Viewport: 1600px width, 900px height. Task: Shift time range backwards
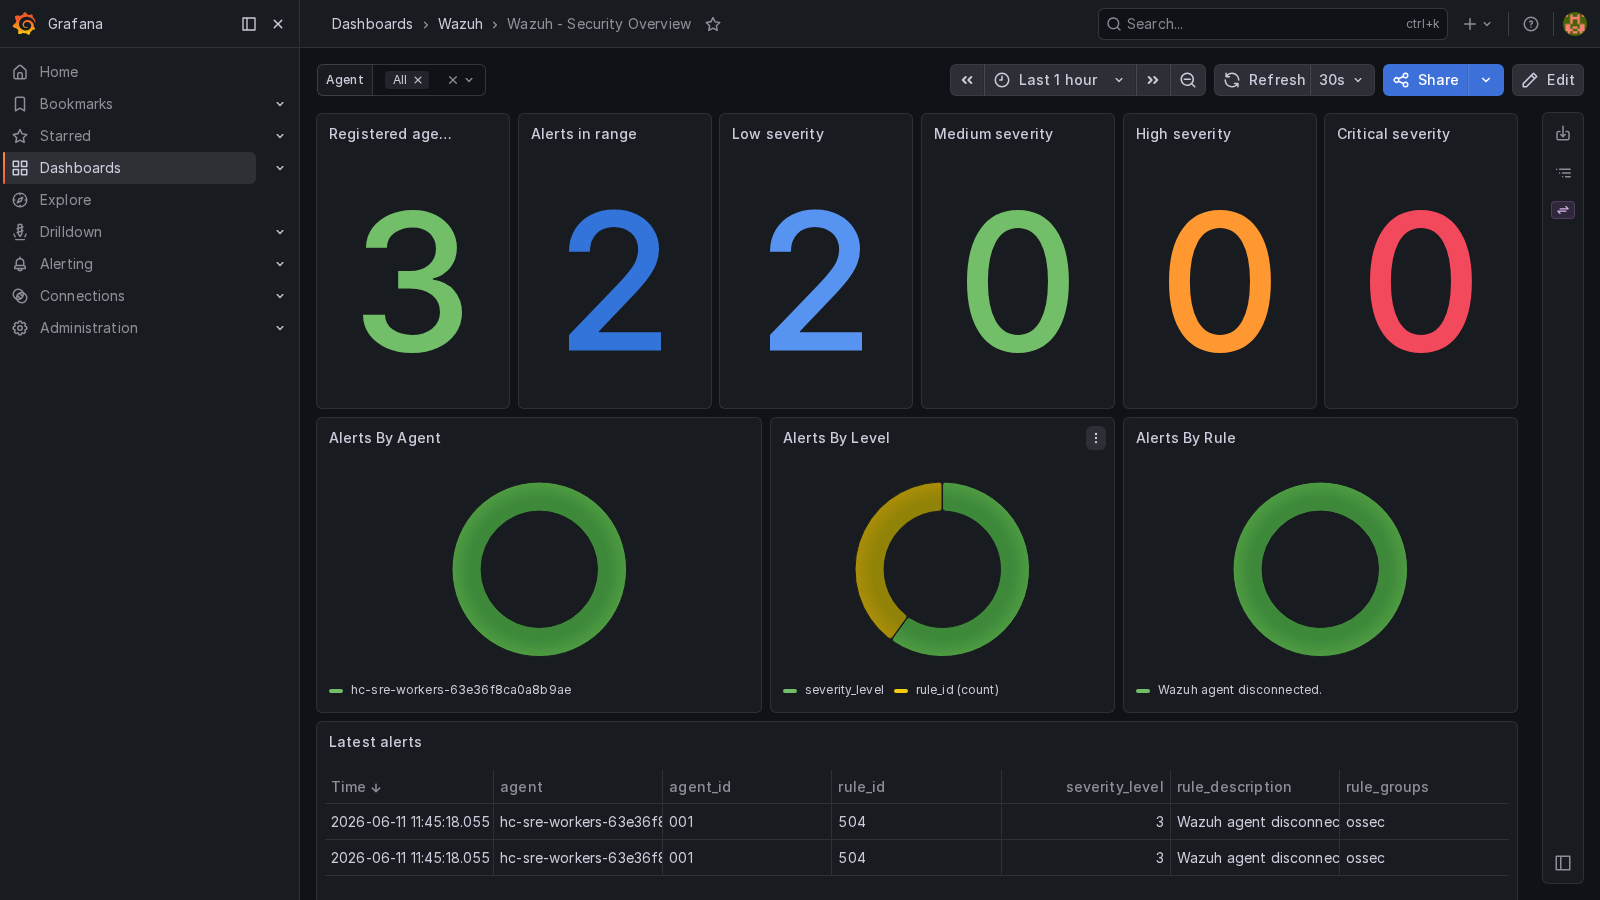click(967, 80)
